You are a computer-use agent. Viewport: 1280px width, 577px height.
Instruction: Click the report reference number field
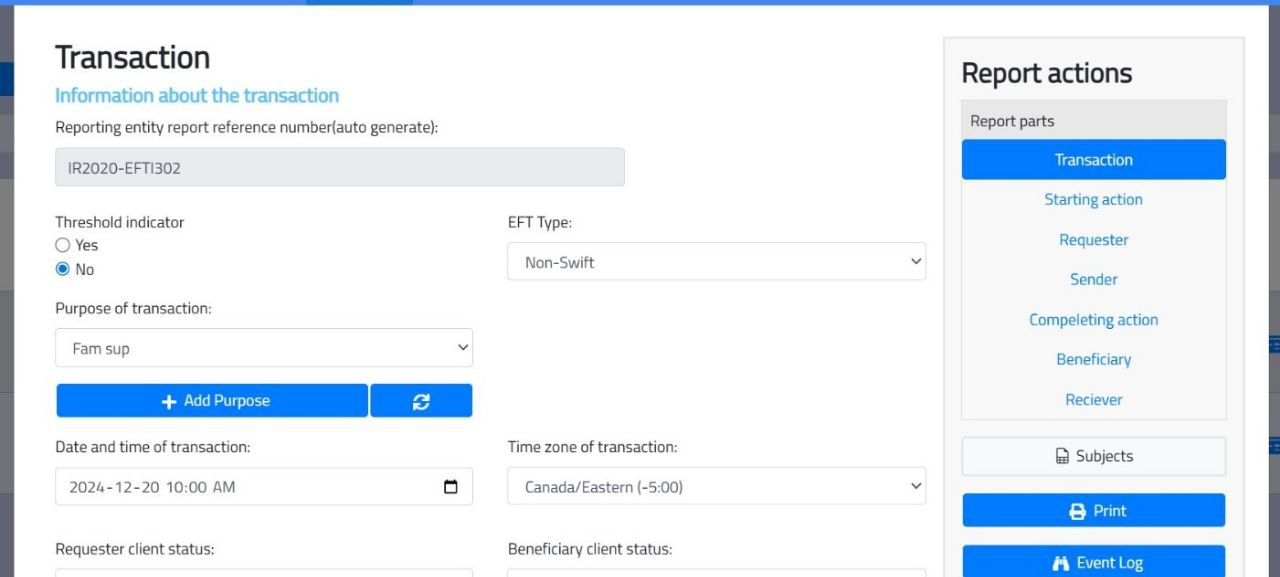339,168
